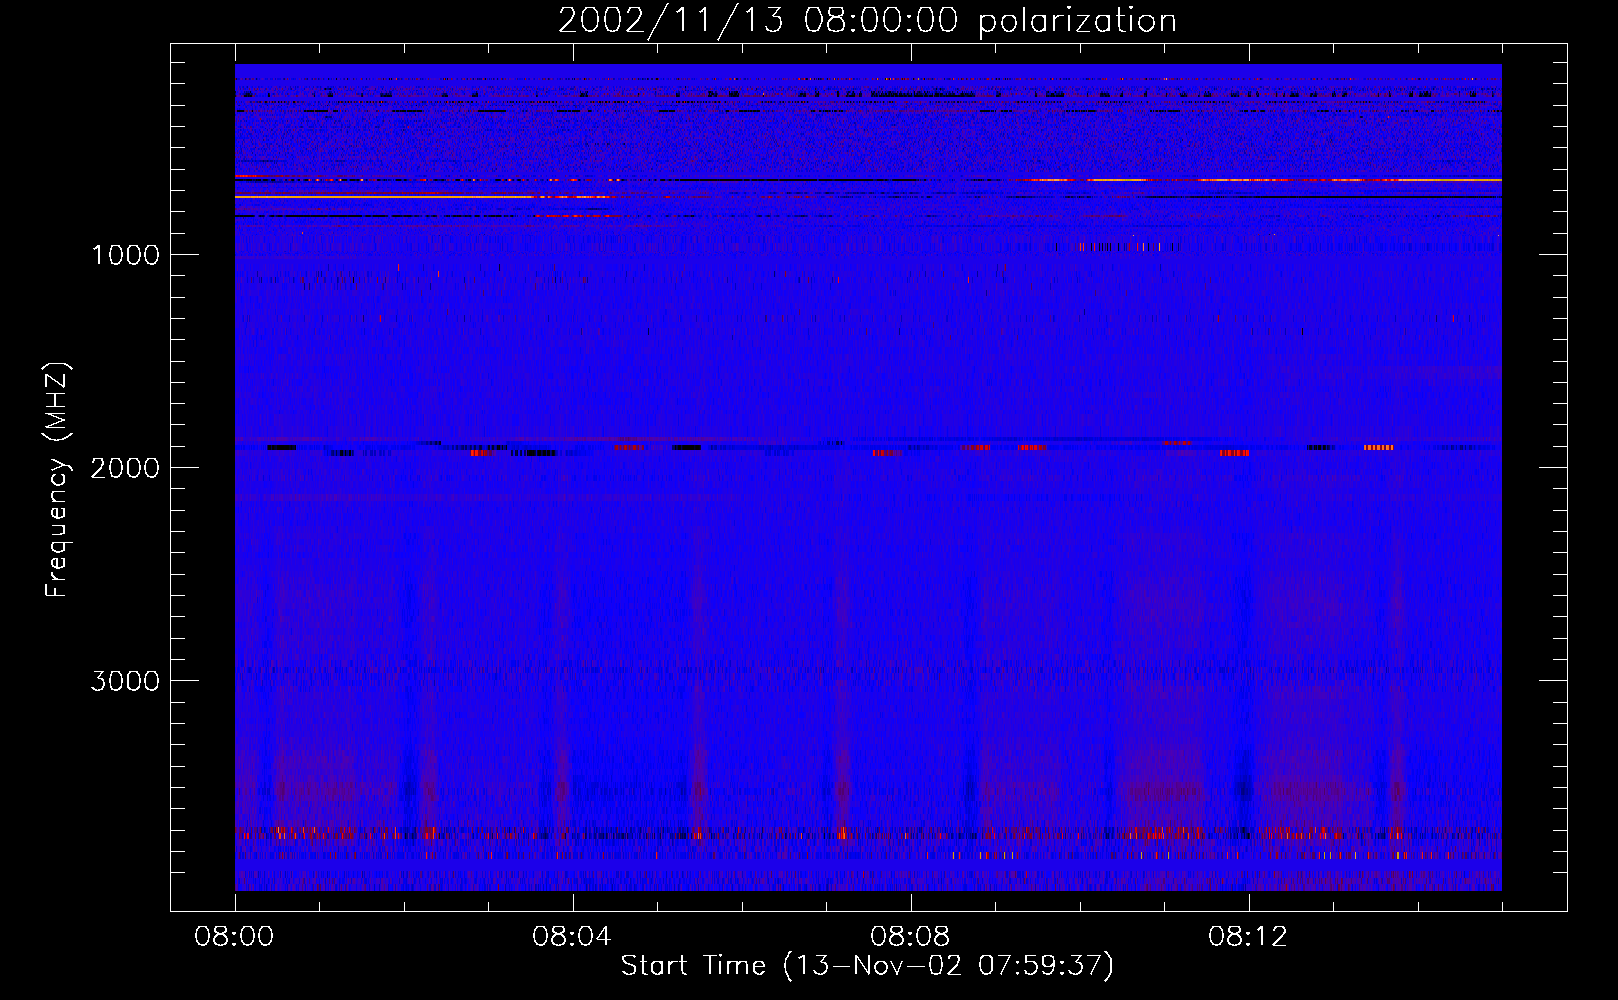Viewport: 1618px width, 1000px height.
Task: Select the 1000 frequency tick label
Action: click(x=125, y=255)
